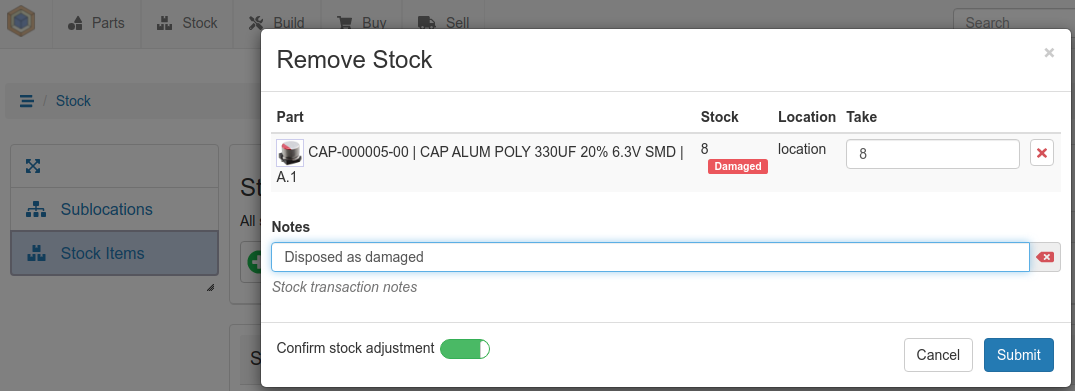Click the Notes text field
The width and height of the screenshot is (1075, 391).
point(650,257)
